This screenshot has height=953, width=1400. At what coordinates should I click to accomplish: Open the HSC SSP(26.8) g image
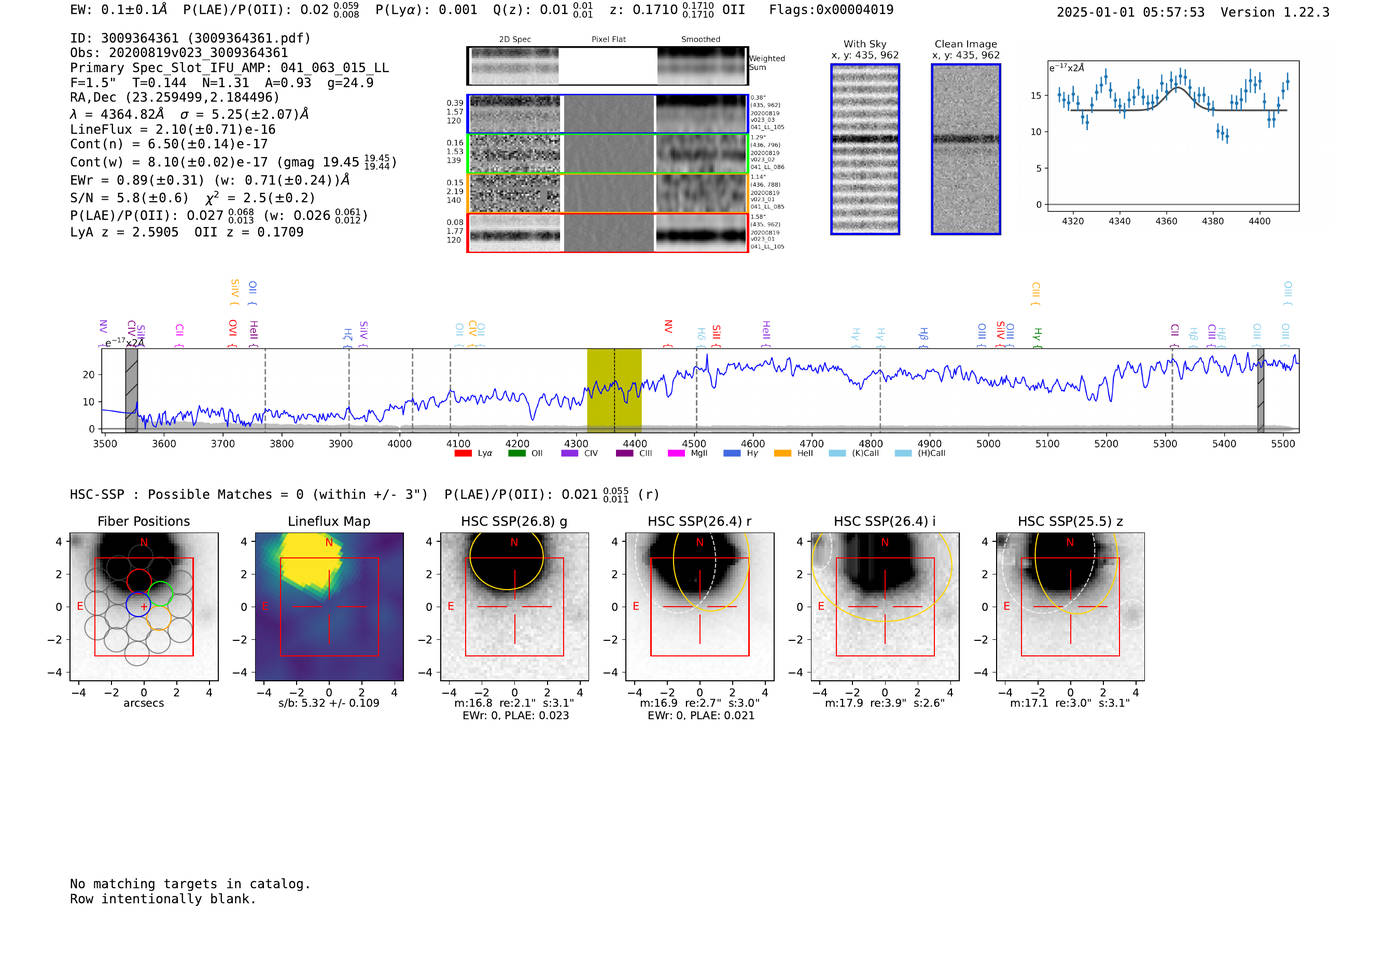[x=514, y=606]
